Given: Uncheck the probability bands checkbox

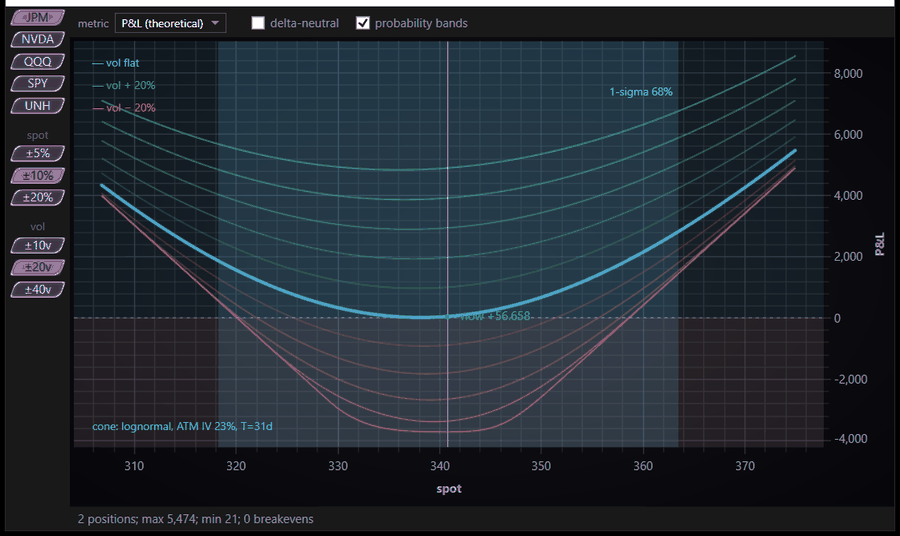Looking at the screenshot, I should click(363, 23).
